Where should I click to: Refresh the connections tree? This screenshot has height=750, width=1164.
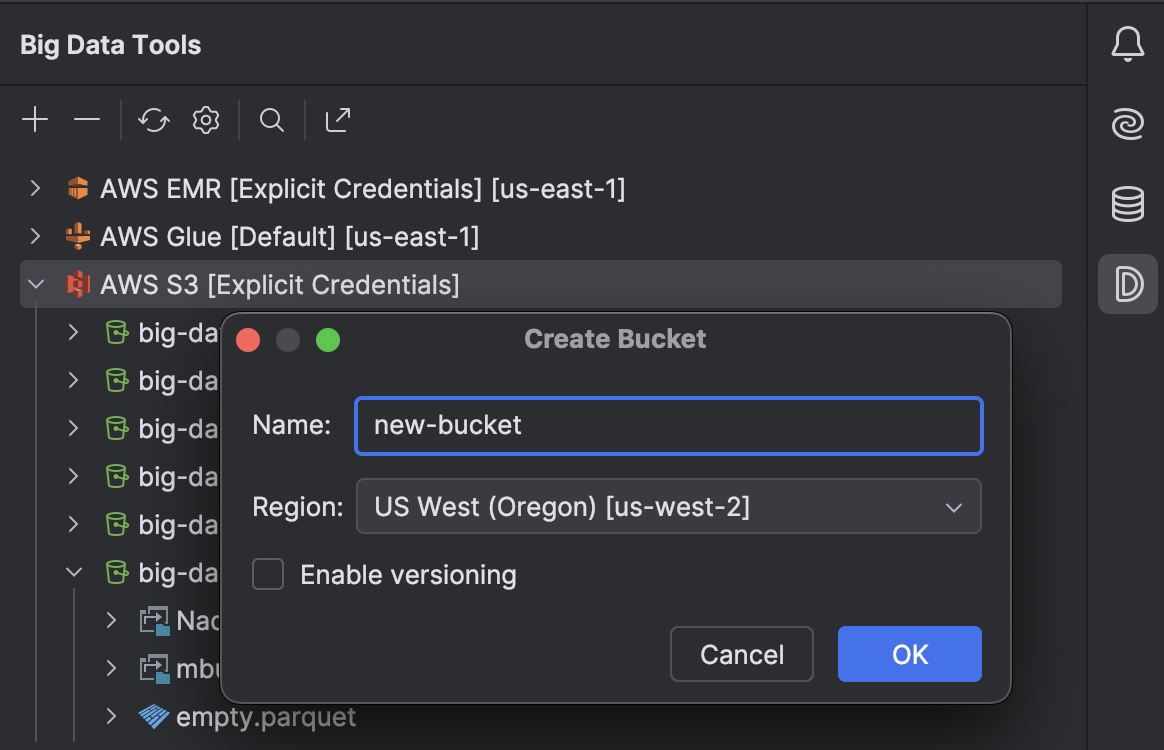(153, 119)
